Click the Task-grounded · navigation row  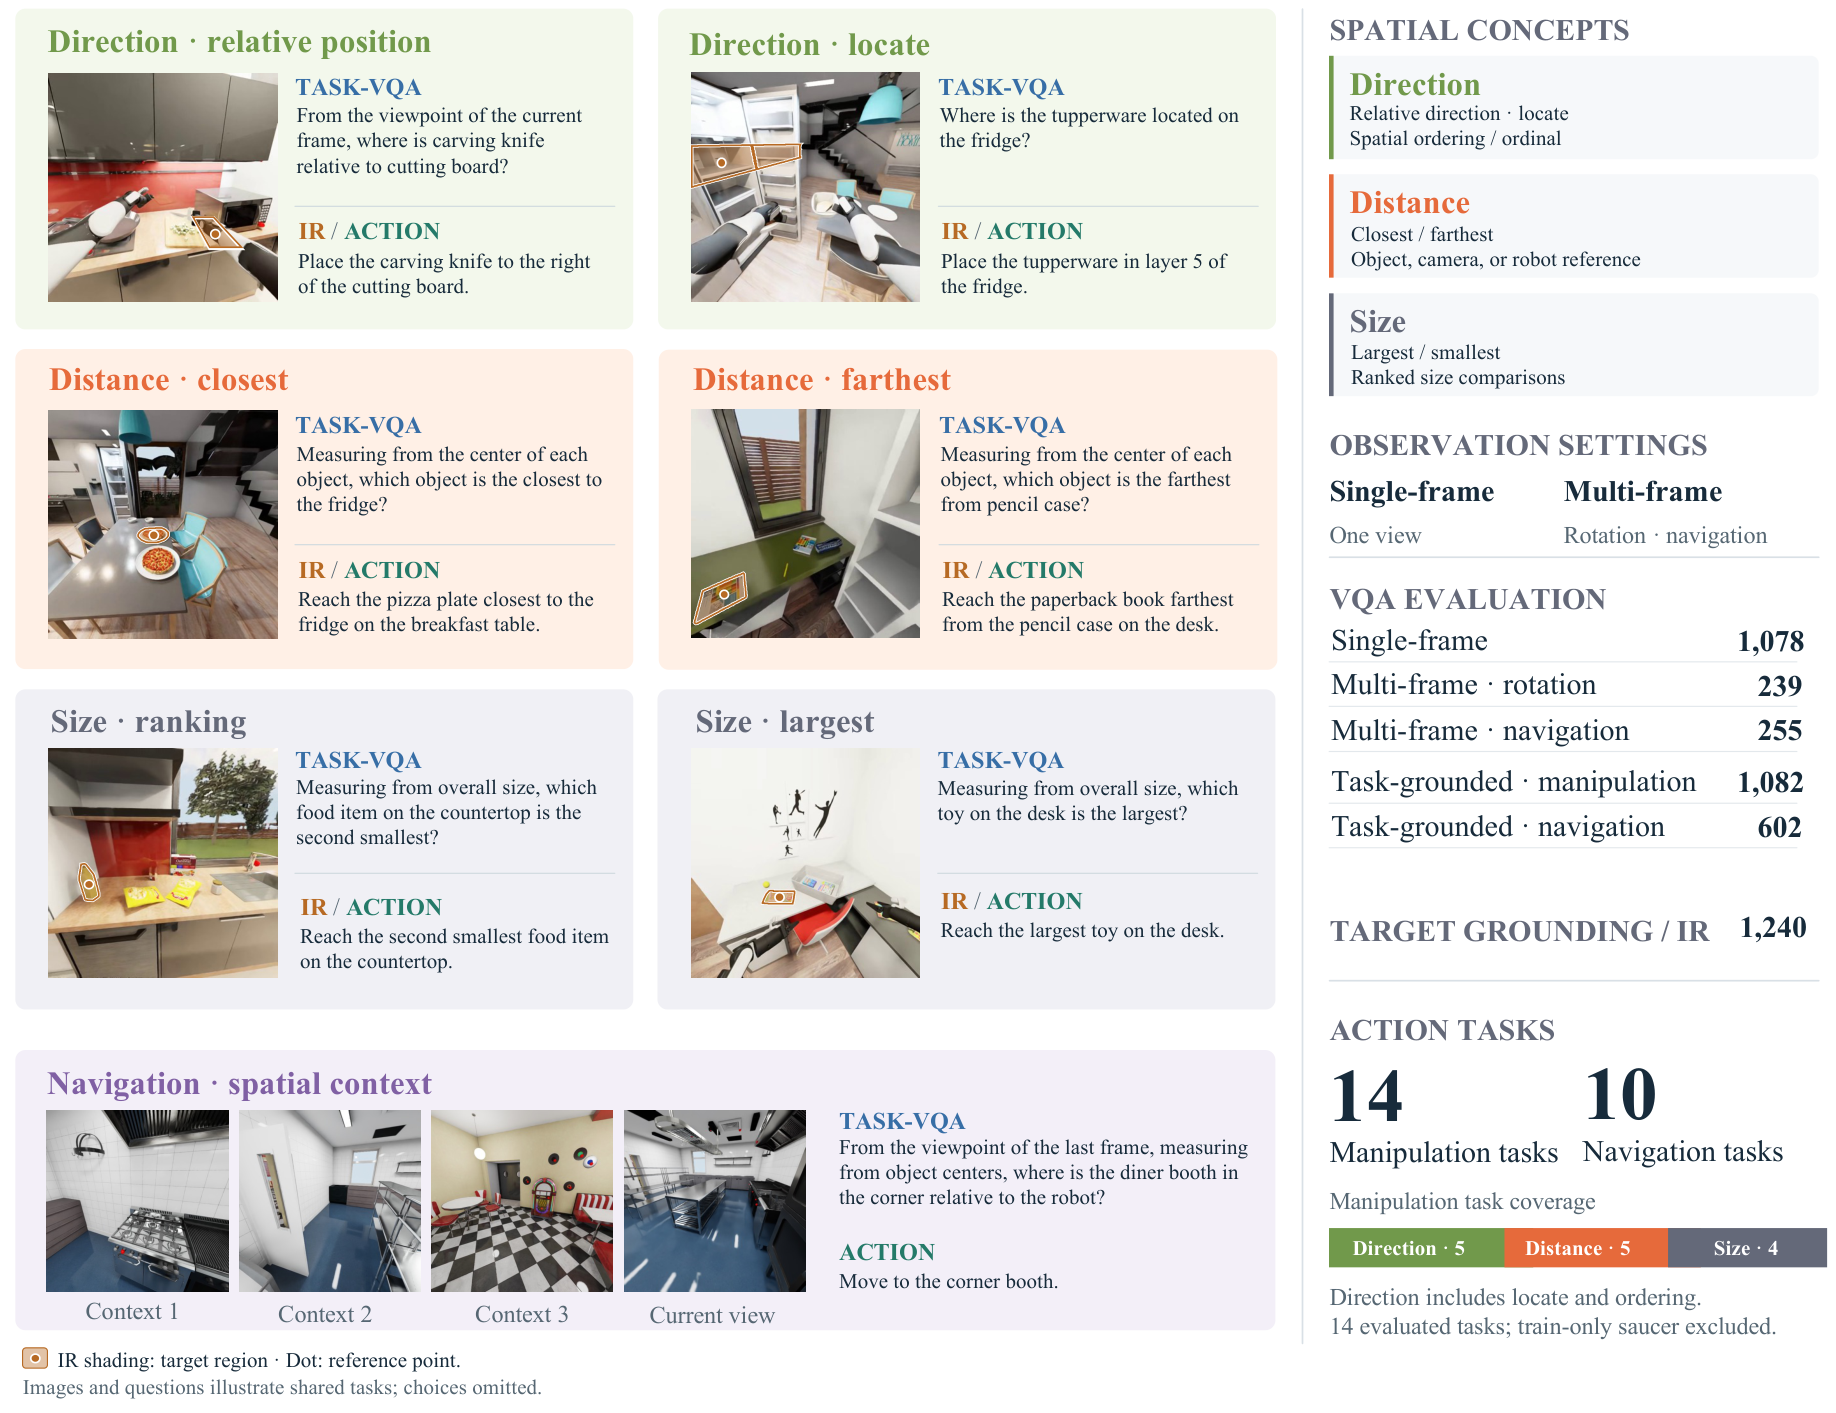click(1566, 827)
